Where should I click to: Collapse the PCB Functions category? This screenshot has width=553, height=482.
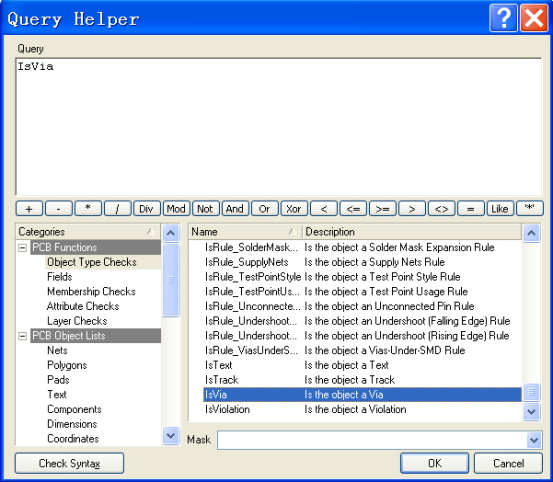click(22, 248)
